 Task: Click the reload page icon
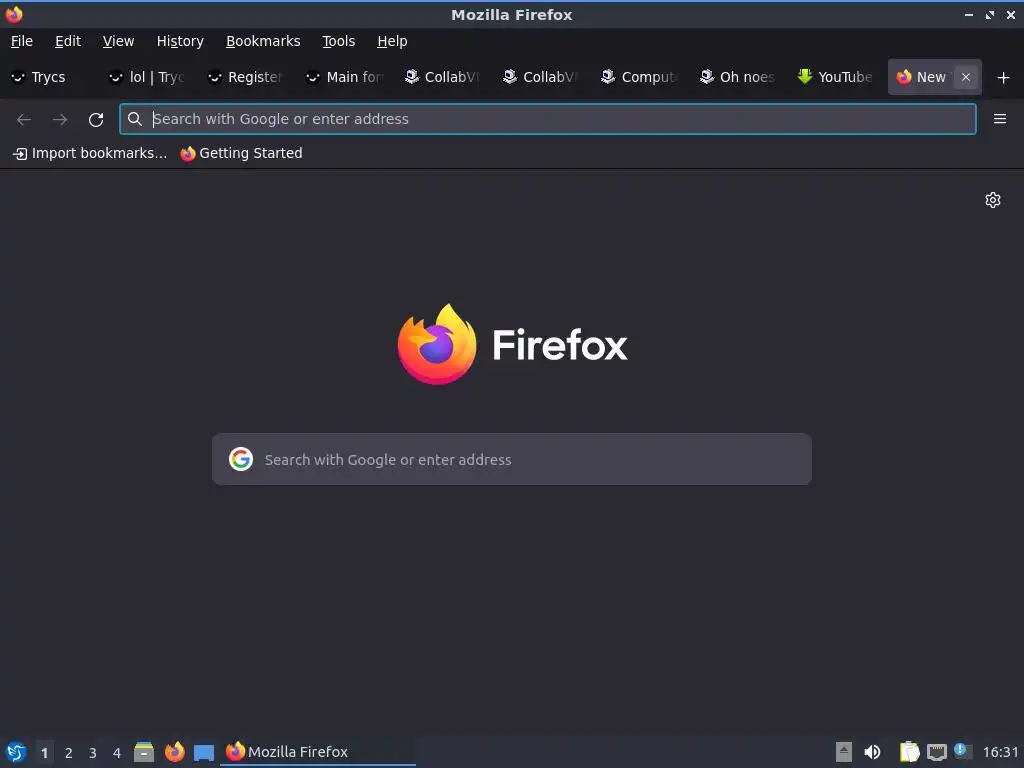[x=96, y=120]
